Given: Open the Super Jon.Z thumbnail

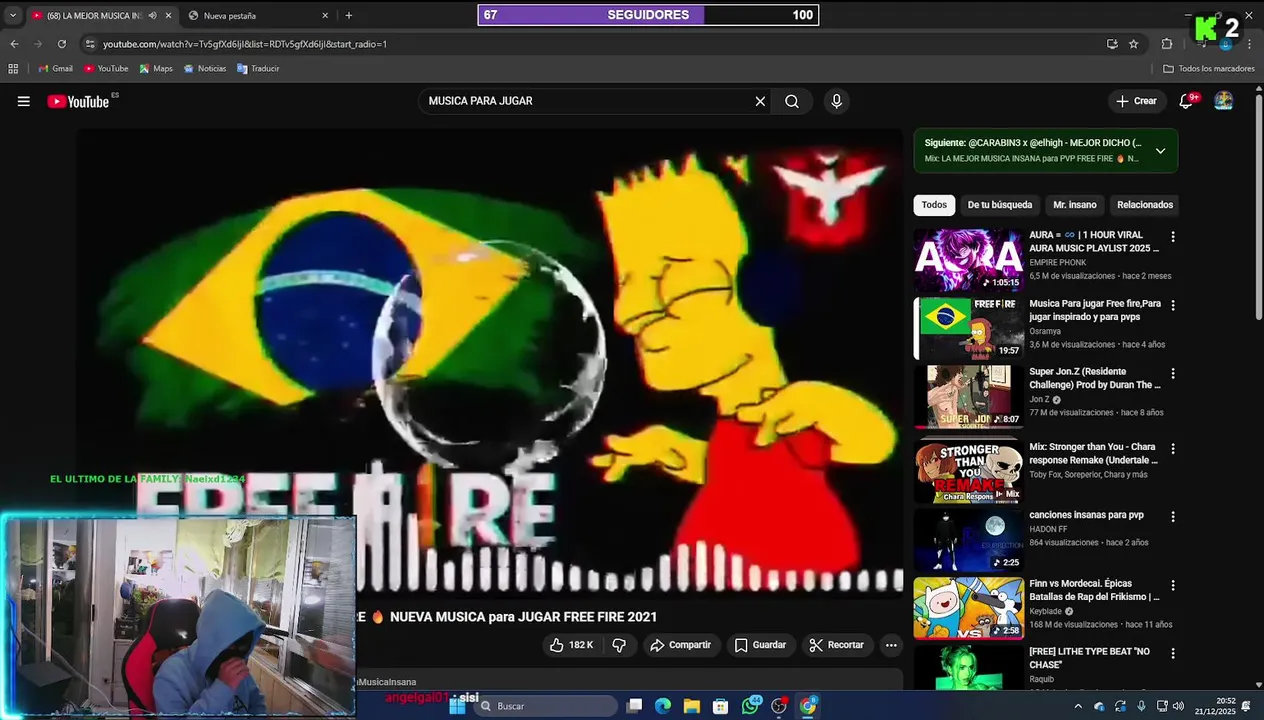Looking at the screenshot, I should (x=968, y=396).
